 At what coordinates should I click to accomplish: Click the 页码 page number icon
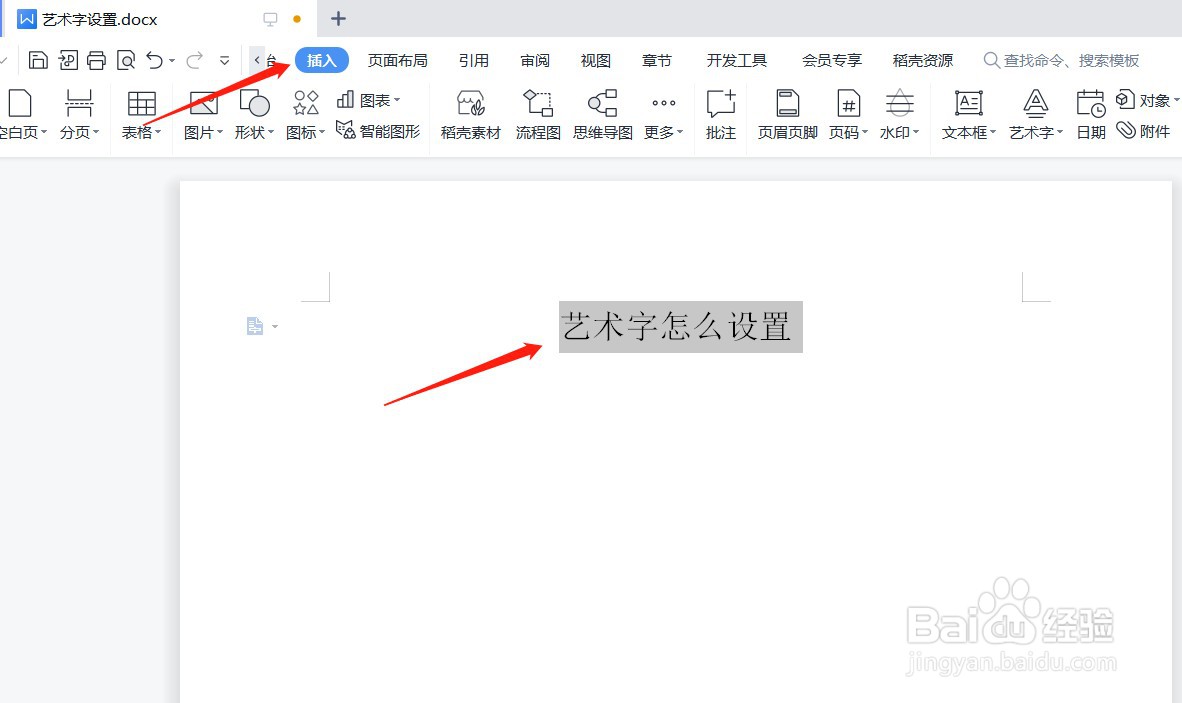point(849,104)
